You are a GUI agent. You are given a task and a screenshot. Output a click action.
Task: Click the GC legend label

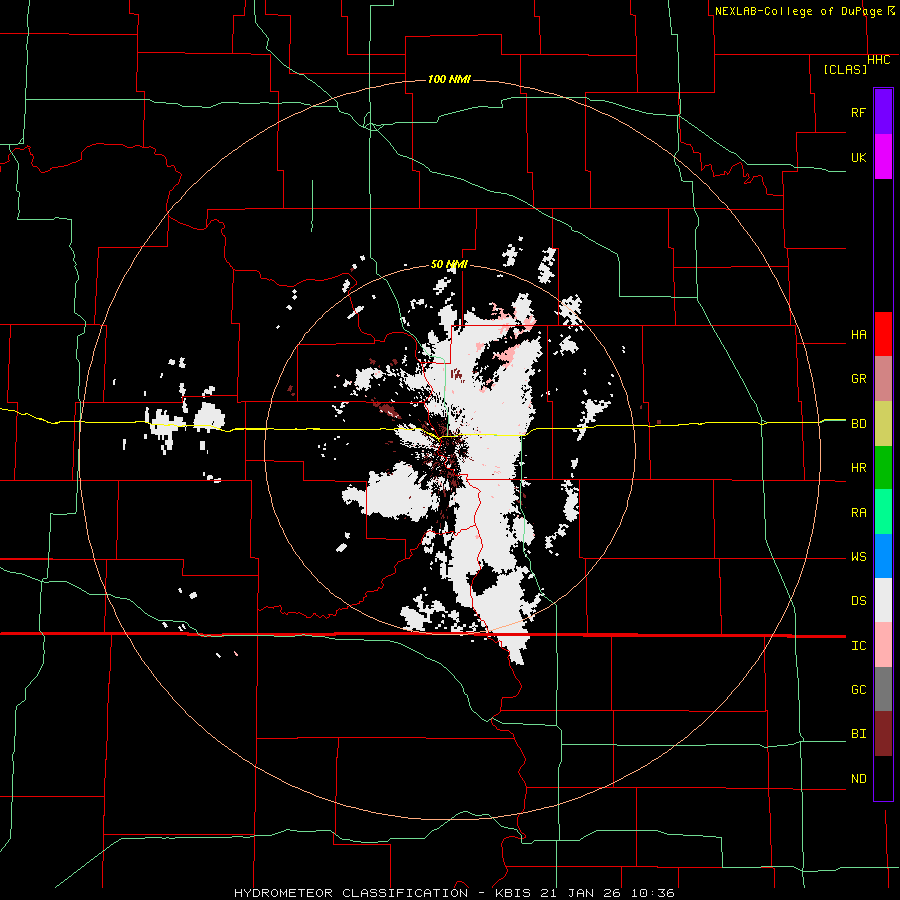[x=858, y=690]
